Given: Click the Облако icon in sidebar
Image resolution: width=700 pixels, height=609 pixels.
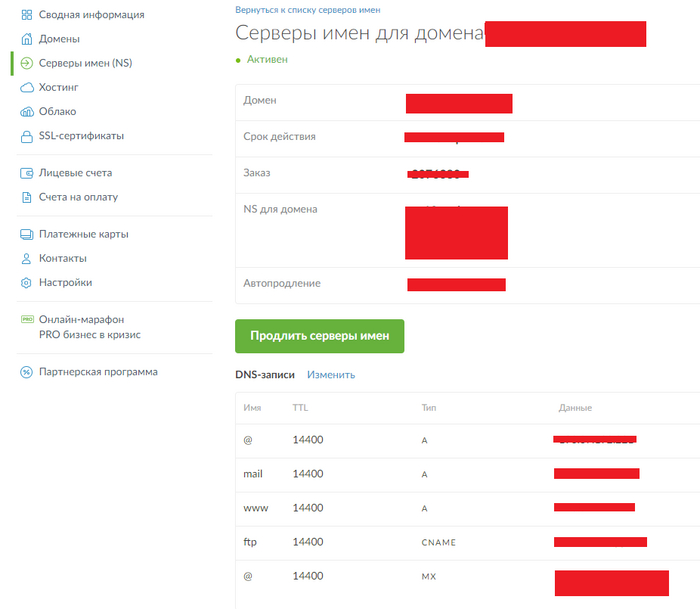Looking at the screenshot, I should tap(27, 112).
